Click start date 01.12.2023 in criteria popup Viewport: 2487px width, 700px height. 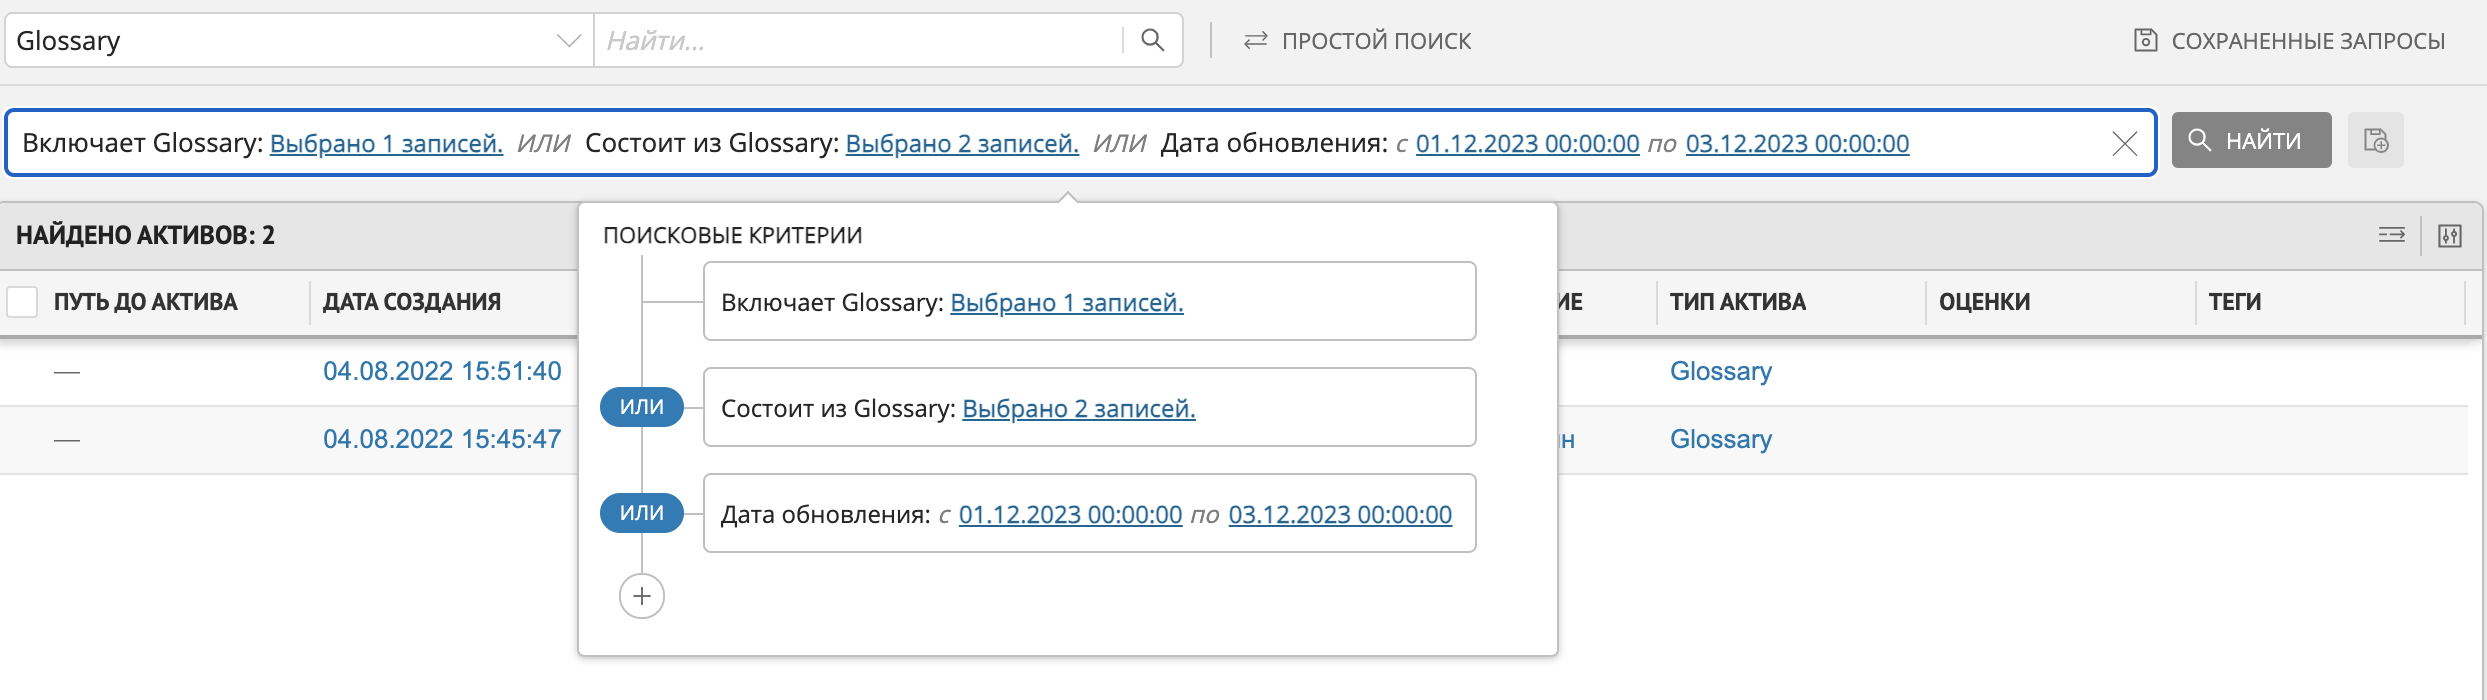1070,515
